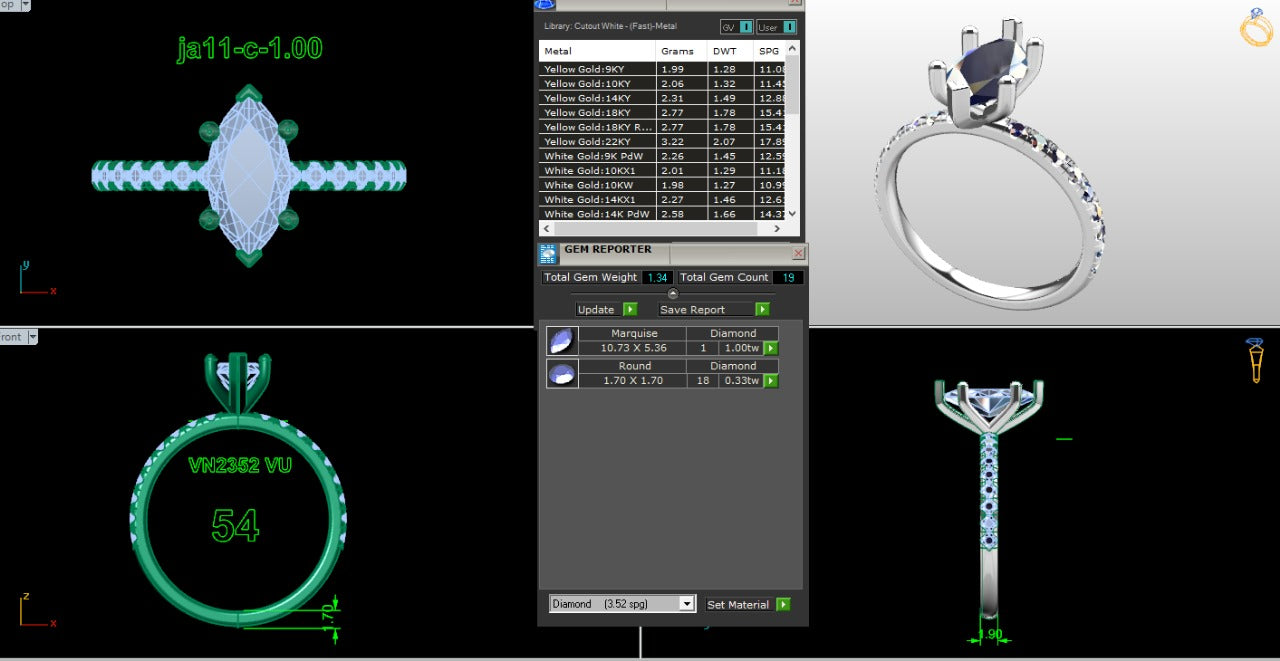Open the Top viewport dropdown arrow
The image size is (1280, 661).
(x=24, y=5)
